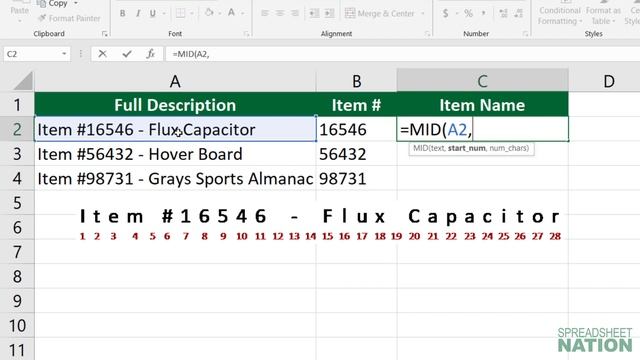640x360 pixels.
Task: Click the Fill Color paint bucket icon
Action: 209,13
